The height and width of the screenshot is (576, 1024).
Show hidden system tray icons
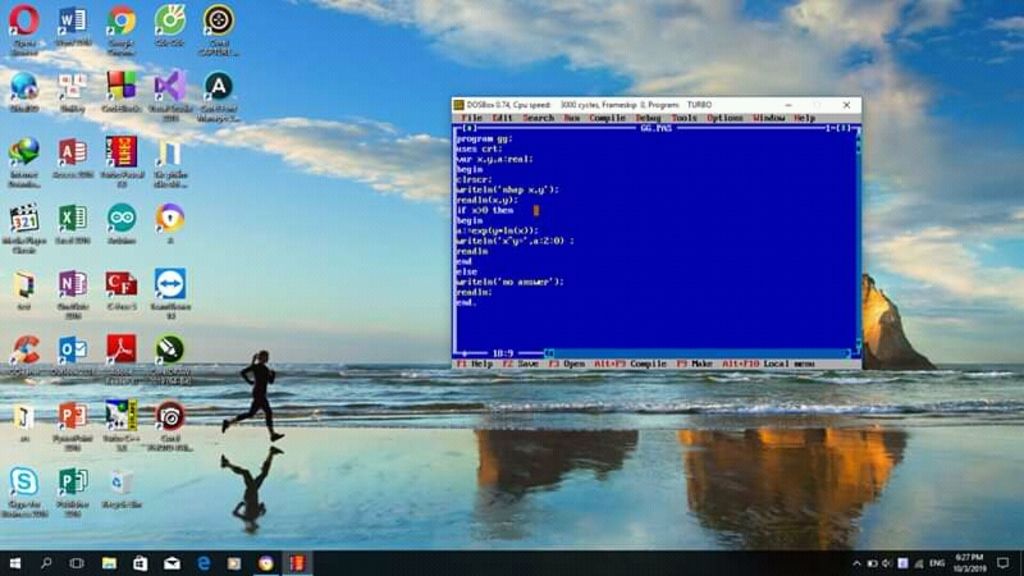pos(856,563)
